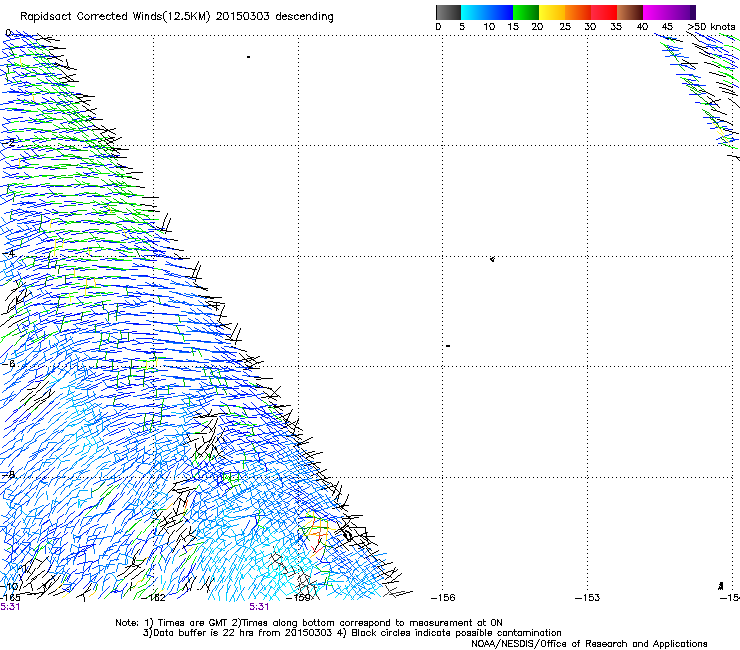Screen dimensions: 740x650
Task: Click the '-153' longitude axis label
Action: [588, 598]
